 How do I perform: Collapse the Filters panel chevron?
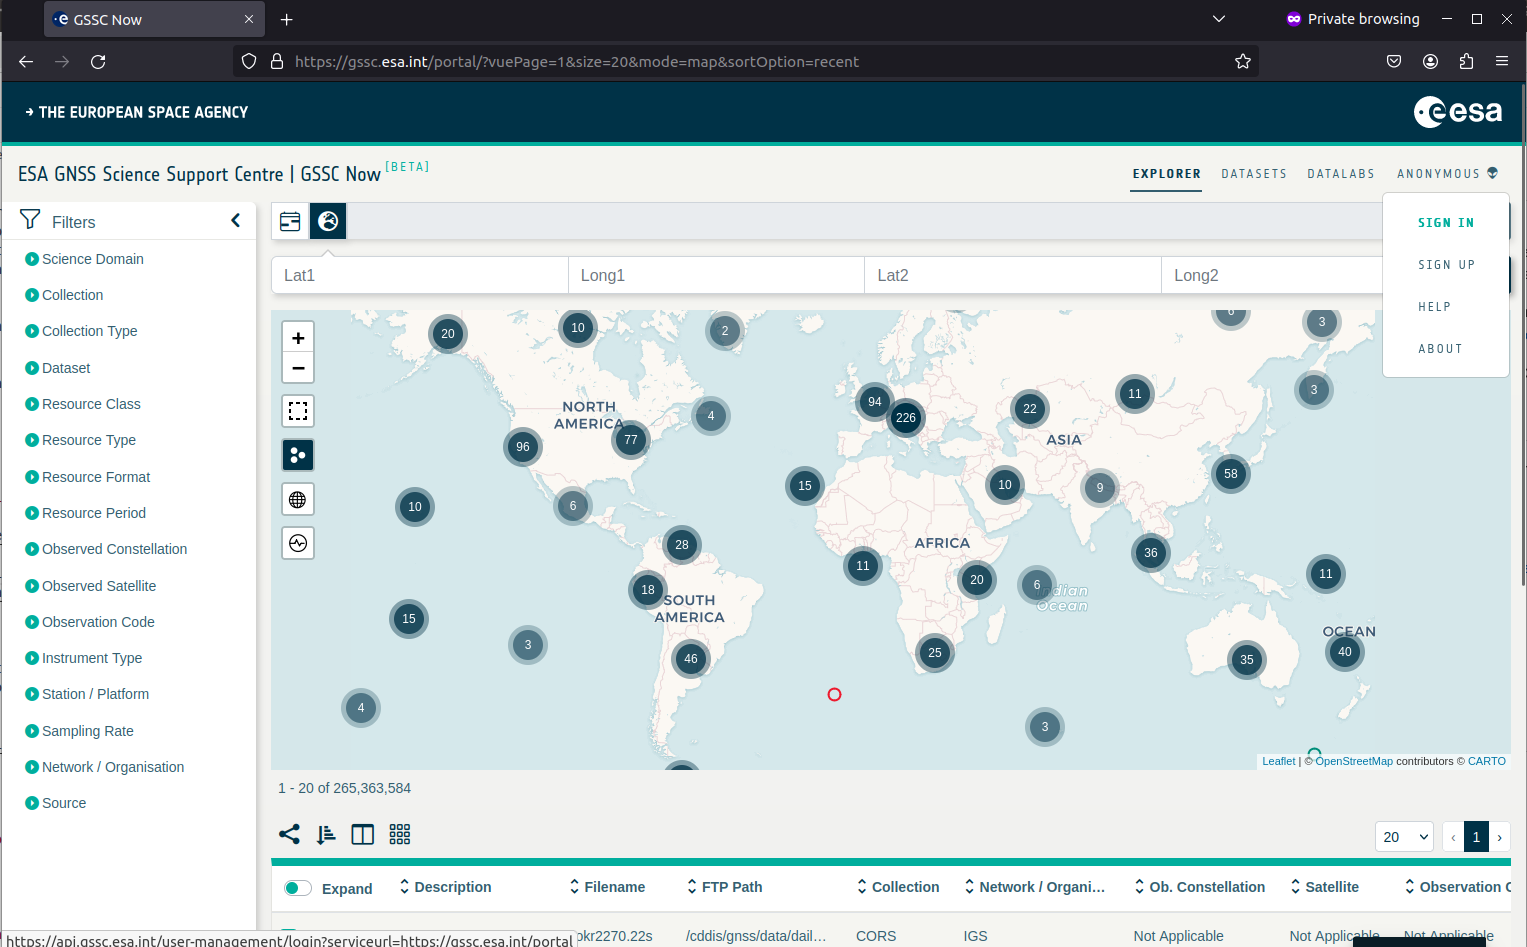click(236, 220)
